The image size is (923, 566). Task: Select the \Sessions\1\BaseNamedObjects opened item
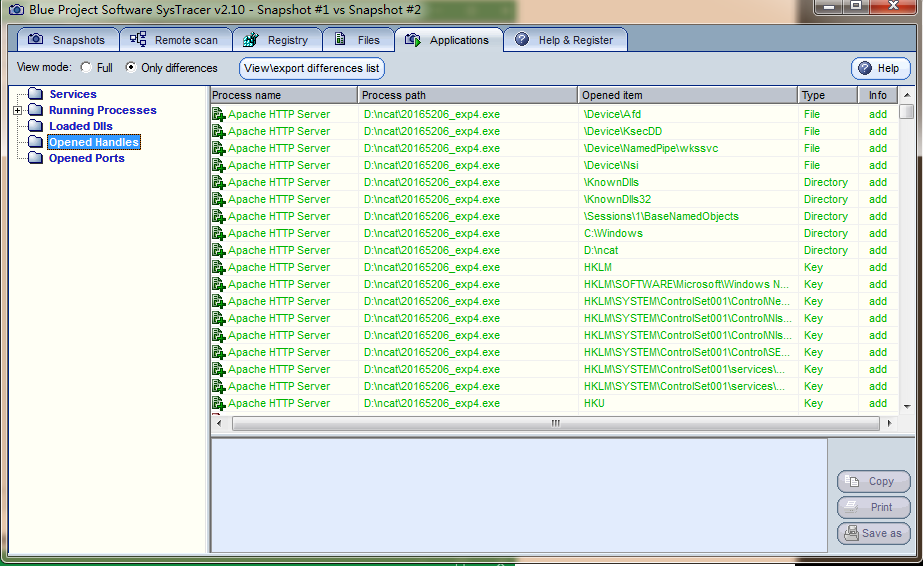coord(661,217)
